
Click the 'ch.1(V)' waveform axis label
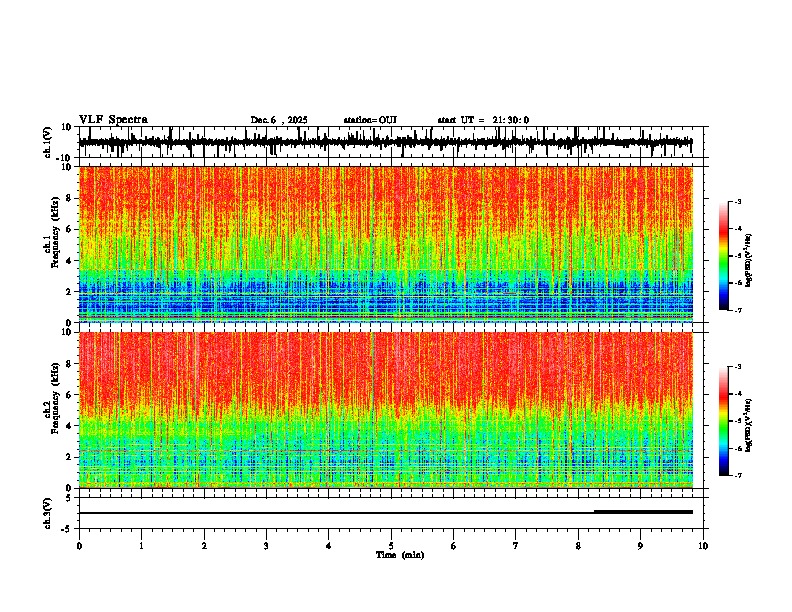point(48,142)
